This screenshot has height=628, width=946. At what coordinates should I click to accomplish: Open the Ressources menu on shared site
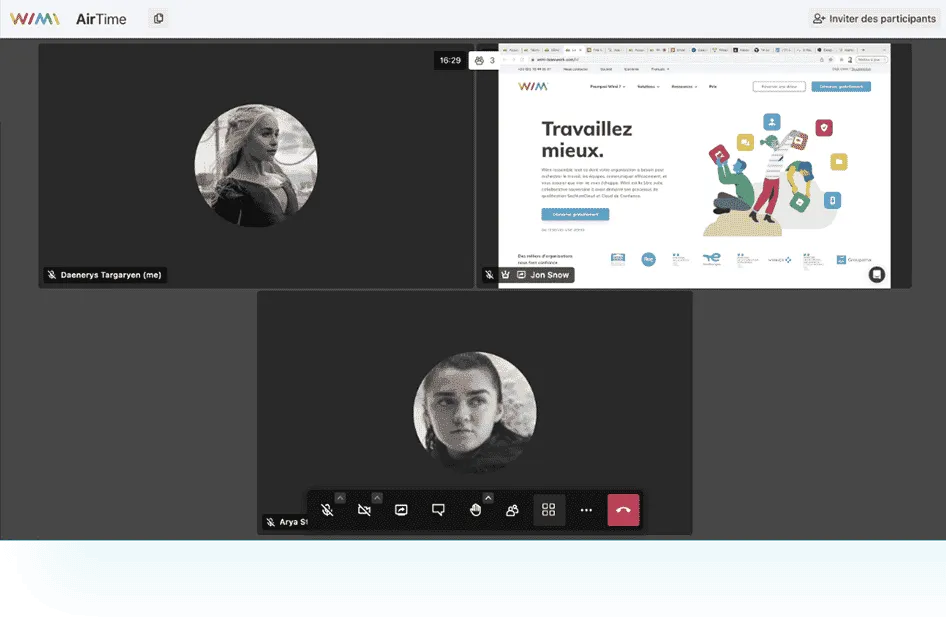(x=684, y=87)
